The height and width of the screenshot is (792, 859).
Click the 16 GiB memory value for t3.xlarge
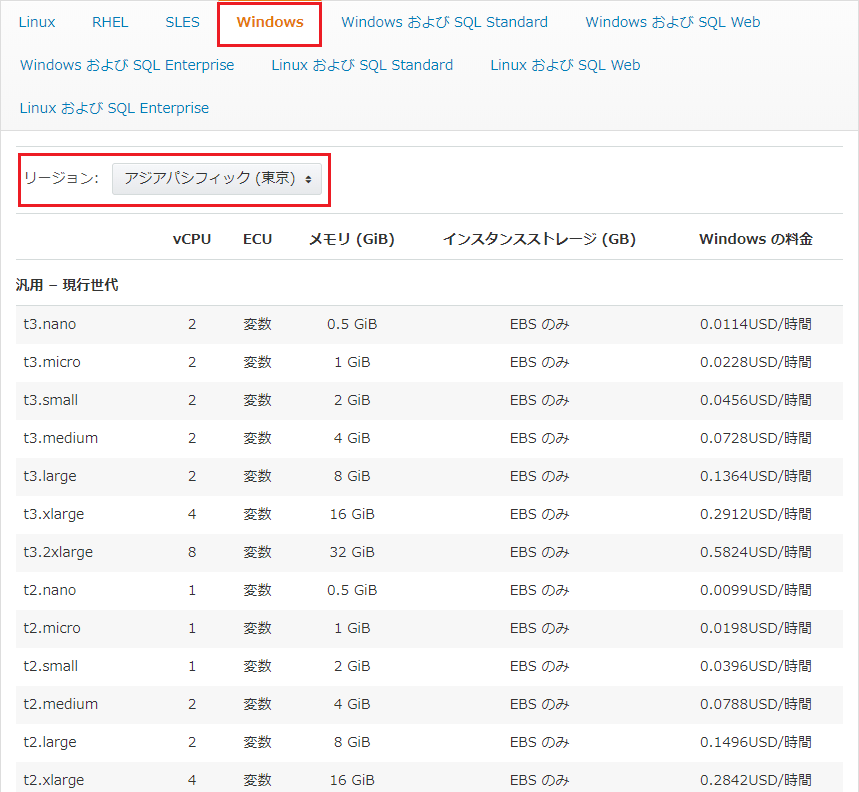[x=352, y=514]
